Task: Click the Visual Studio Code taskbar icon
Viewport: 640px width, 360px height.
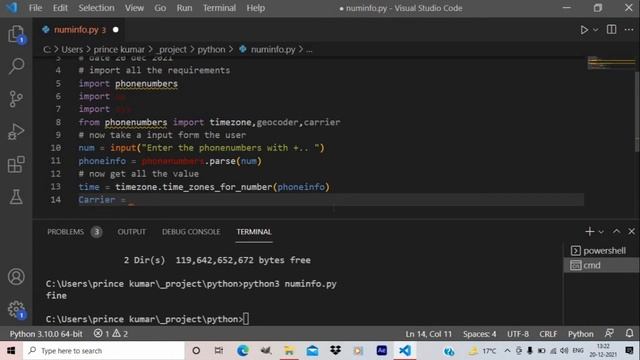Action: tap(404, 351)
